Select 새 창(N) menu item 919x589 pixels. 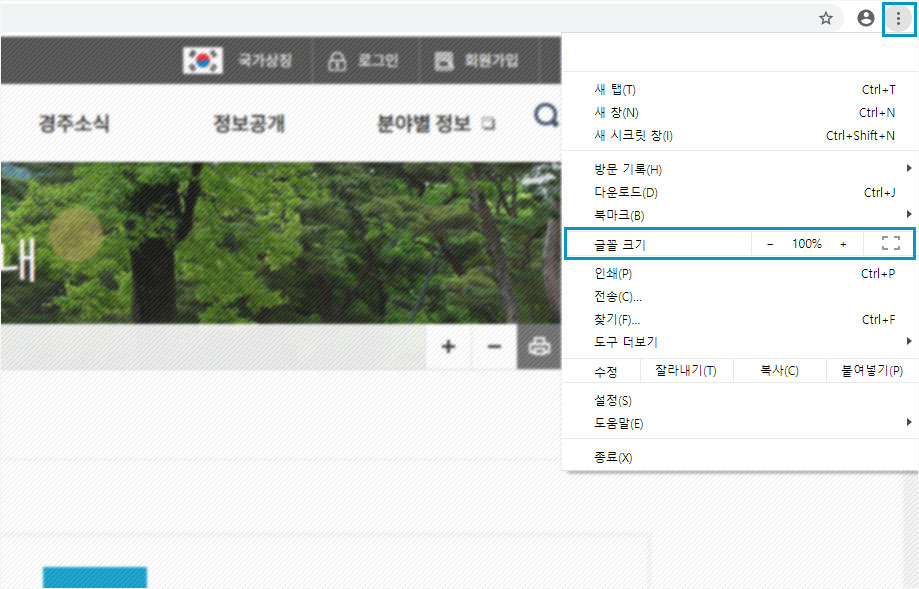(740, 113)
